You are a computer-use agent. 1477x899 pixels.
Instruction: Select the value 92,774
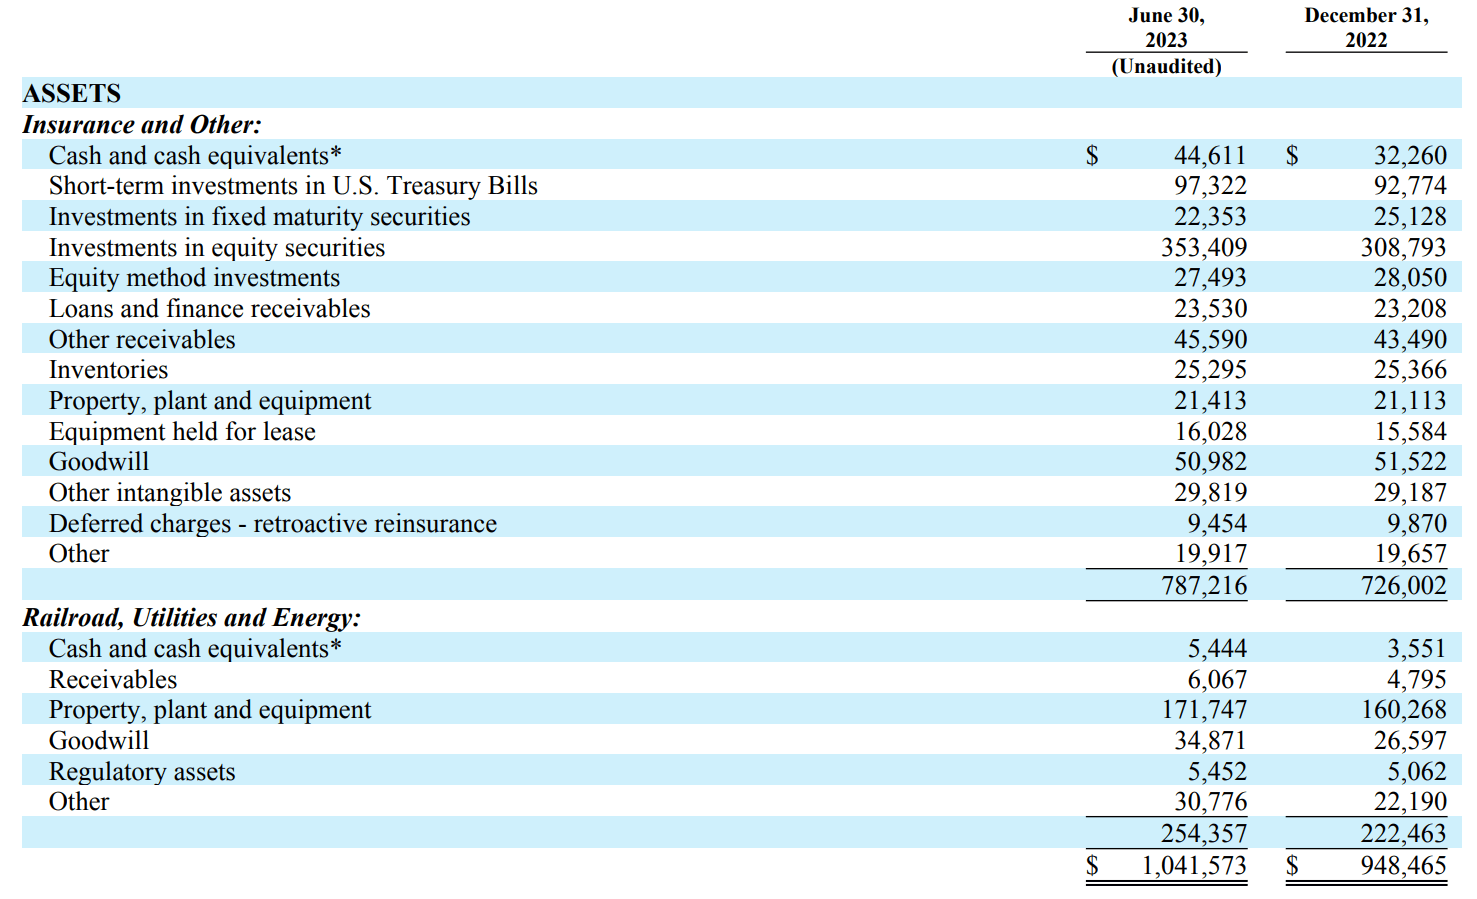pyautogui.click(x=1410, y=186)
